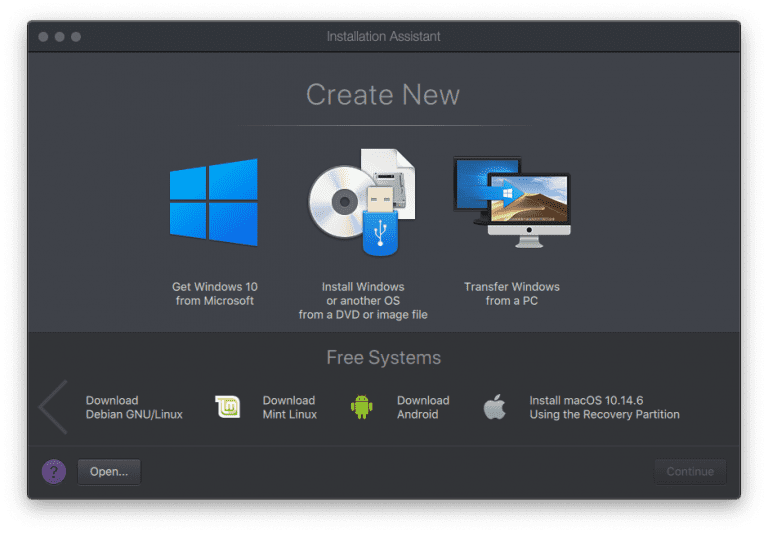Click the DVD and USB install icon
The image size is (768, 533).
[x=362, y=202]
